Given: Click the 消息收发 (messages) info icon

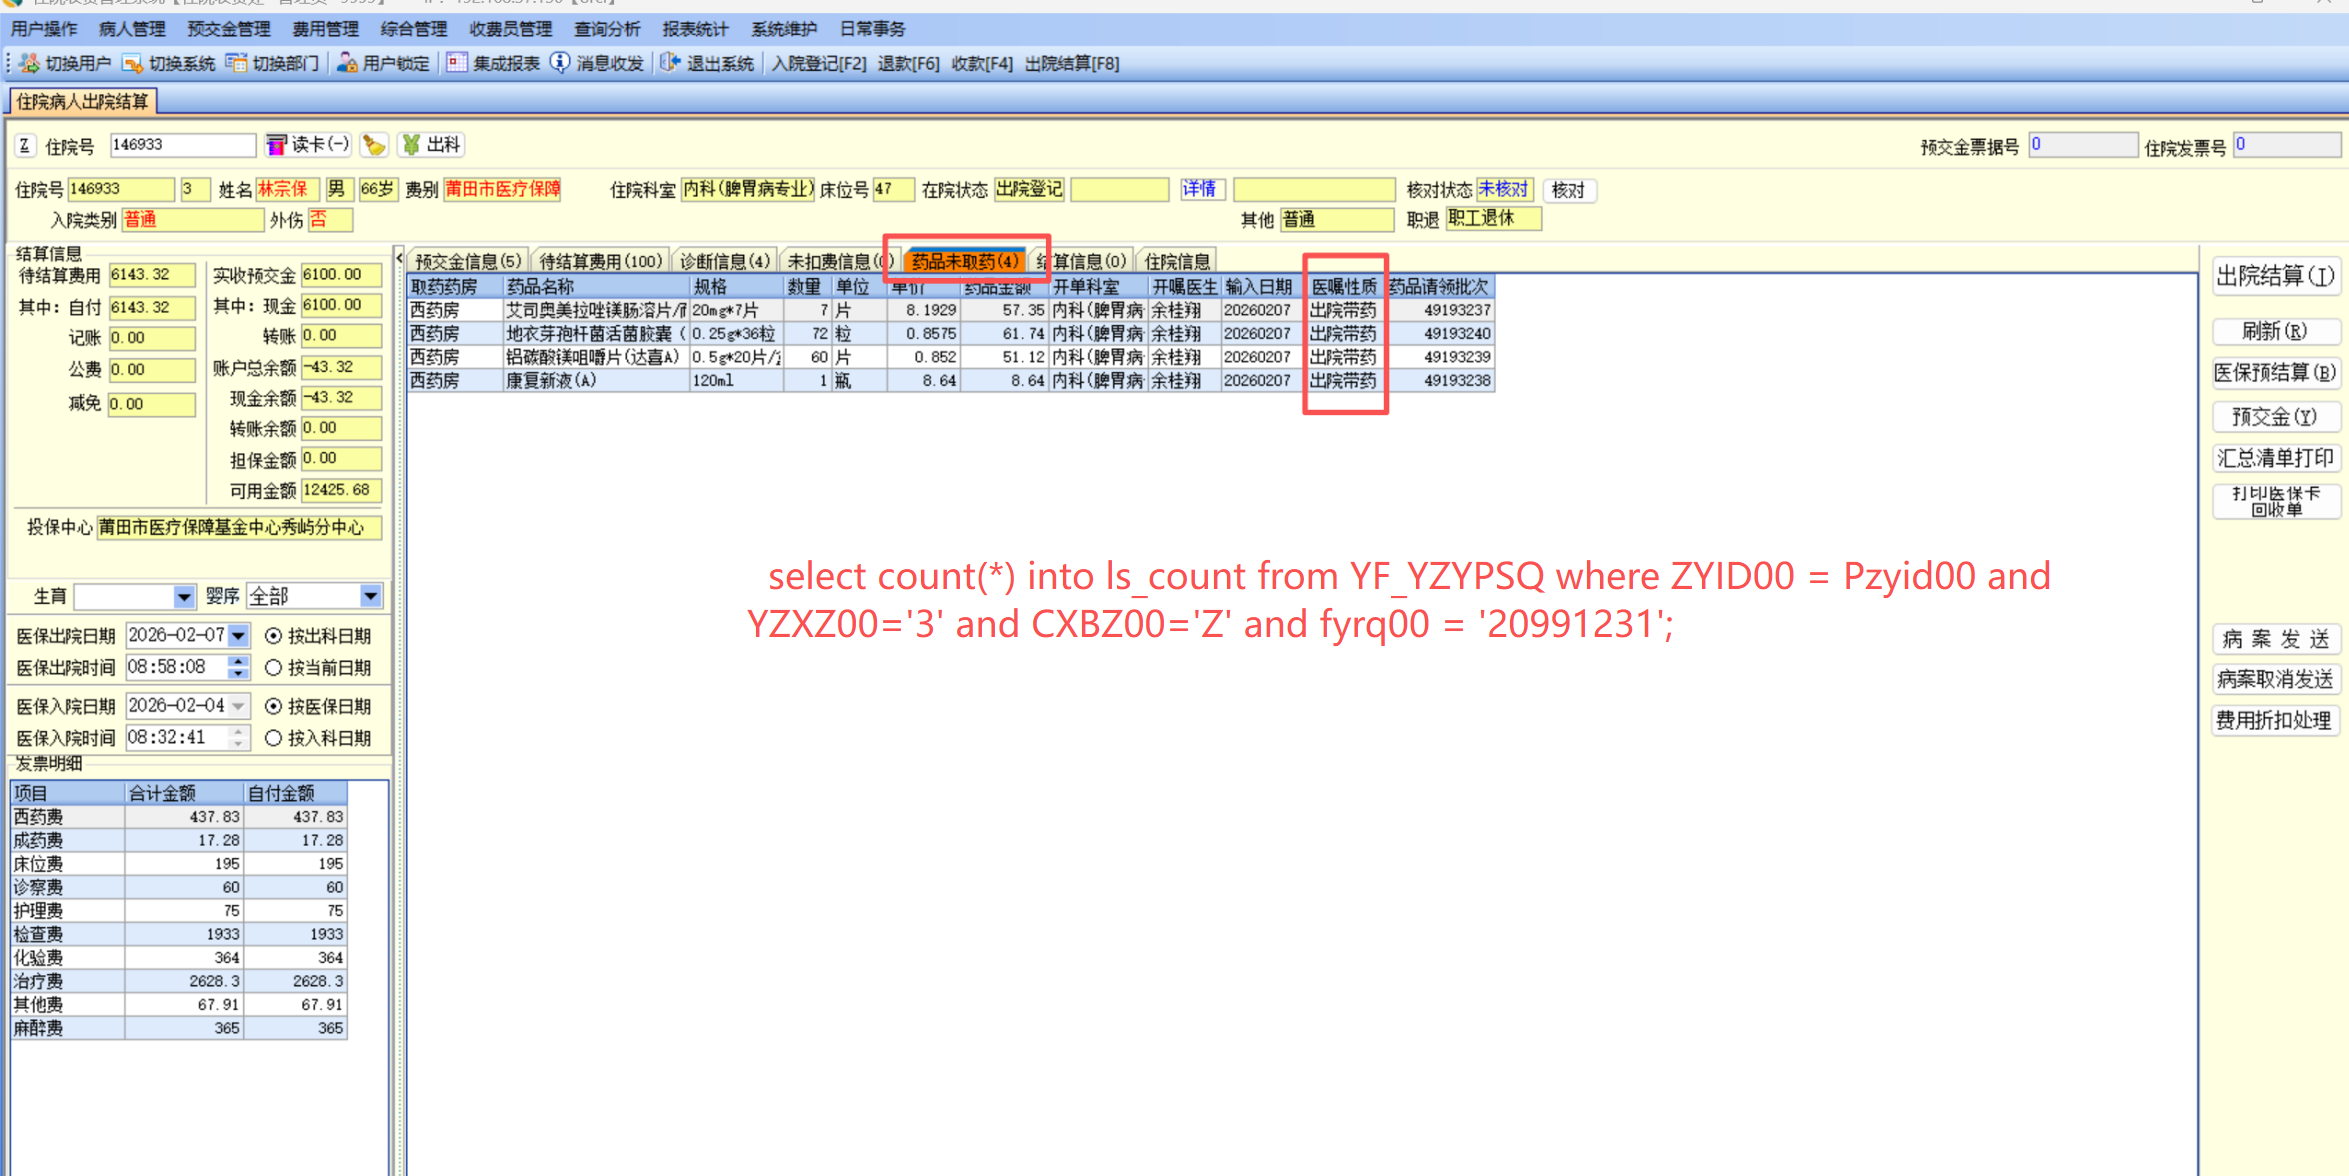Looking at the screenshot, I should tap(560, 63).
